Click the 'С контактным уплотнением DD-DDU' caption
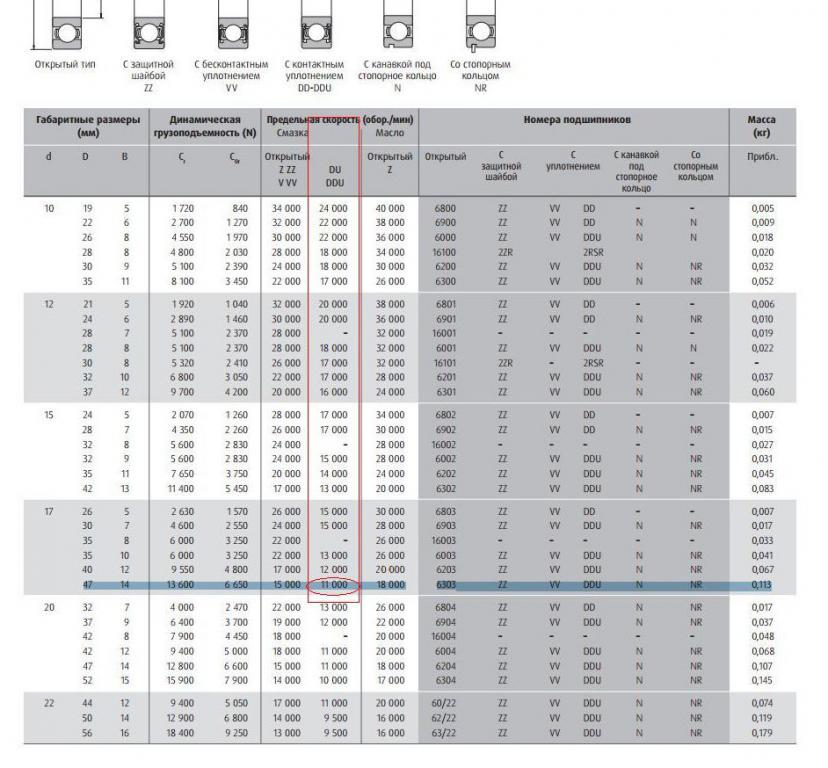This screenshot has height=768, width=828. pyautogui.click(x=314, y=76)
